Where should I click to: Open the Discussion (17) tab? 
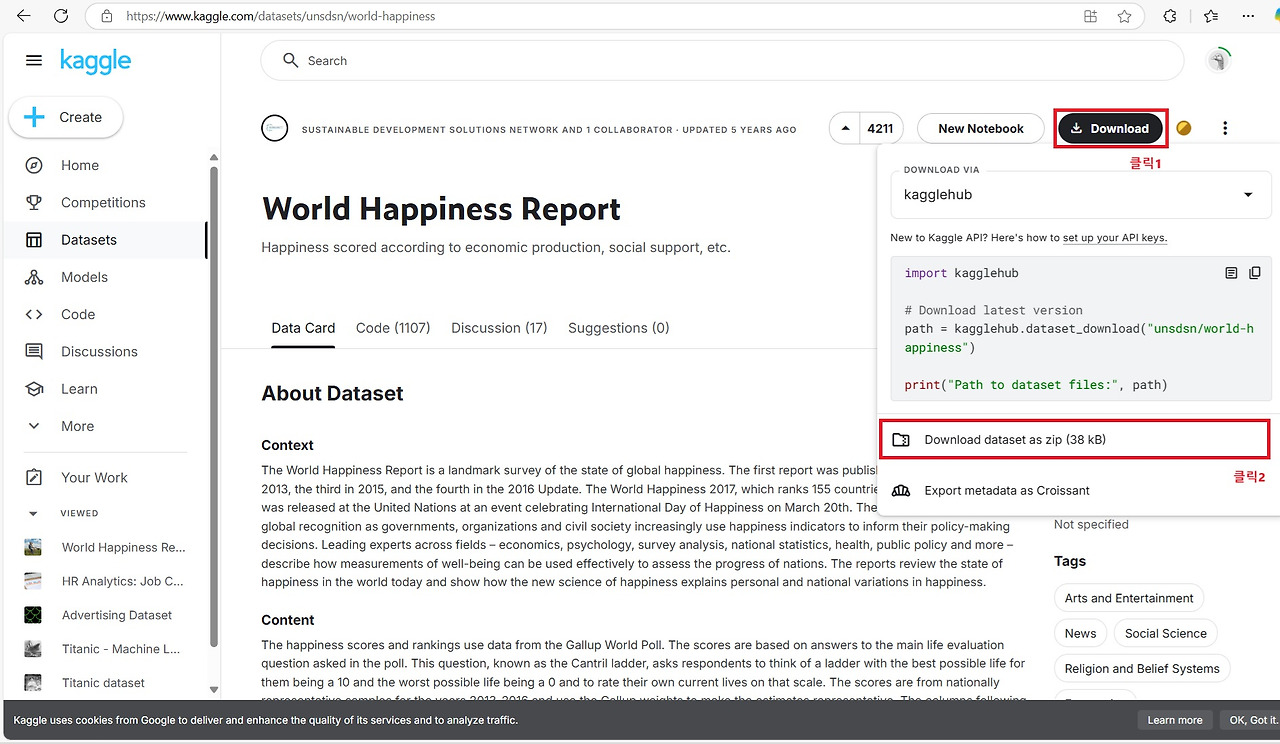click(x=499, y=328)
